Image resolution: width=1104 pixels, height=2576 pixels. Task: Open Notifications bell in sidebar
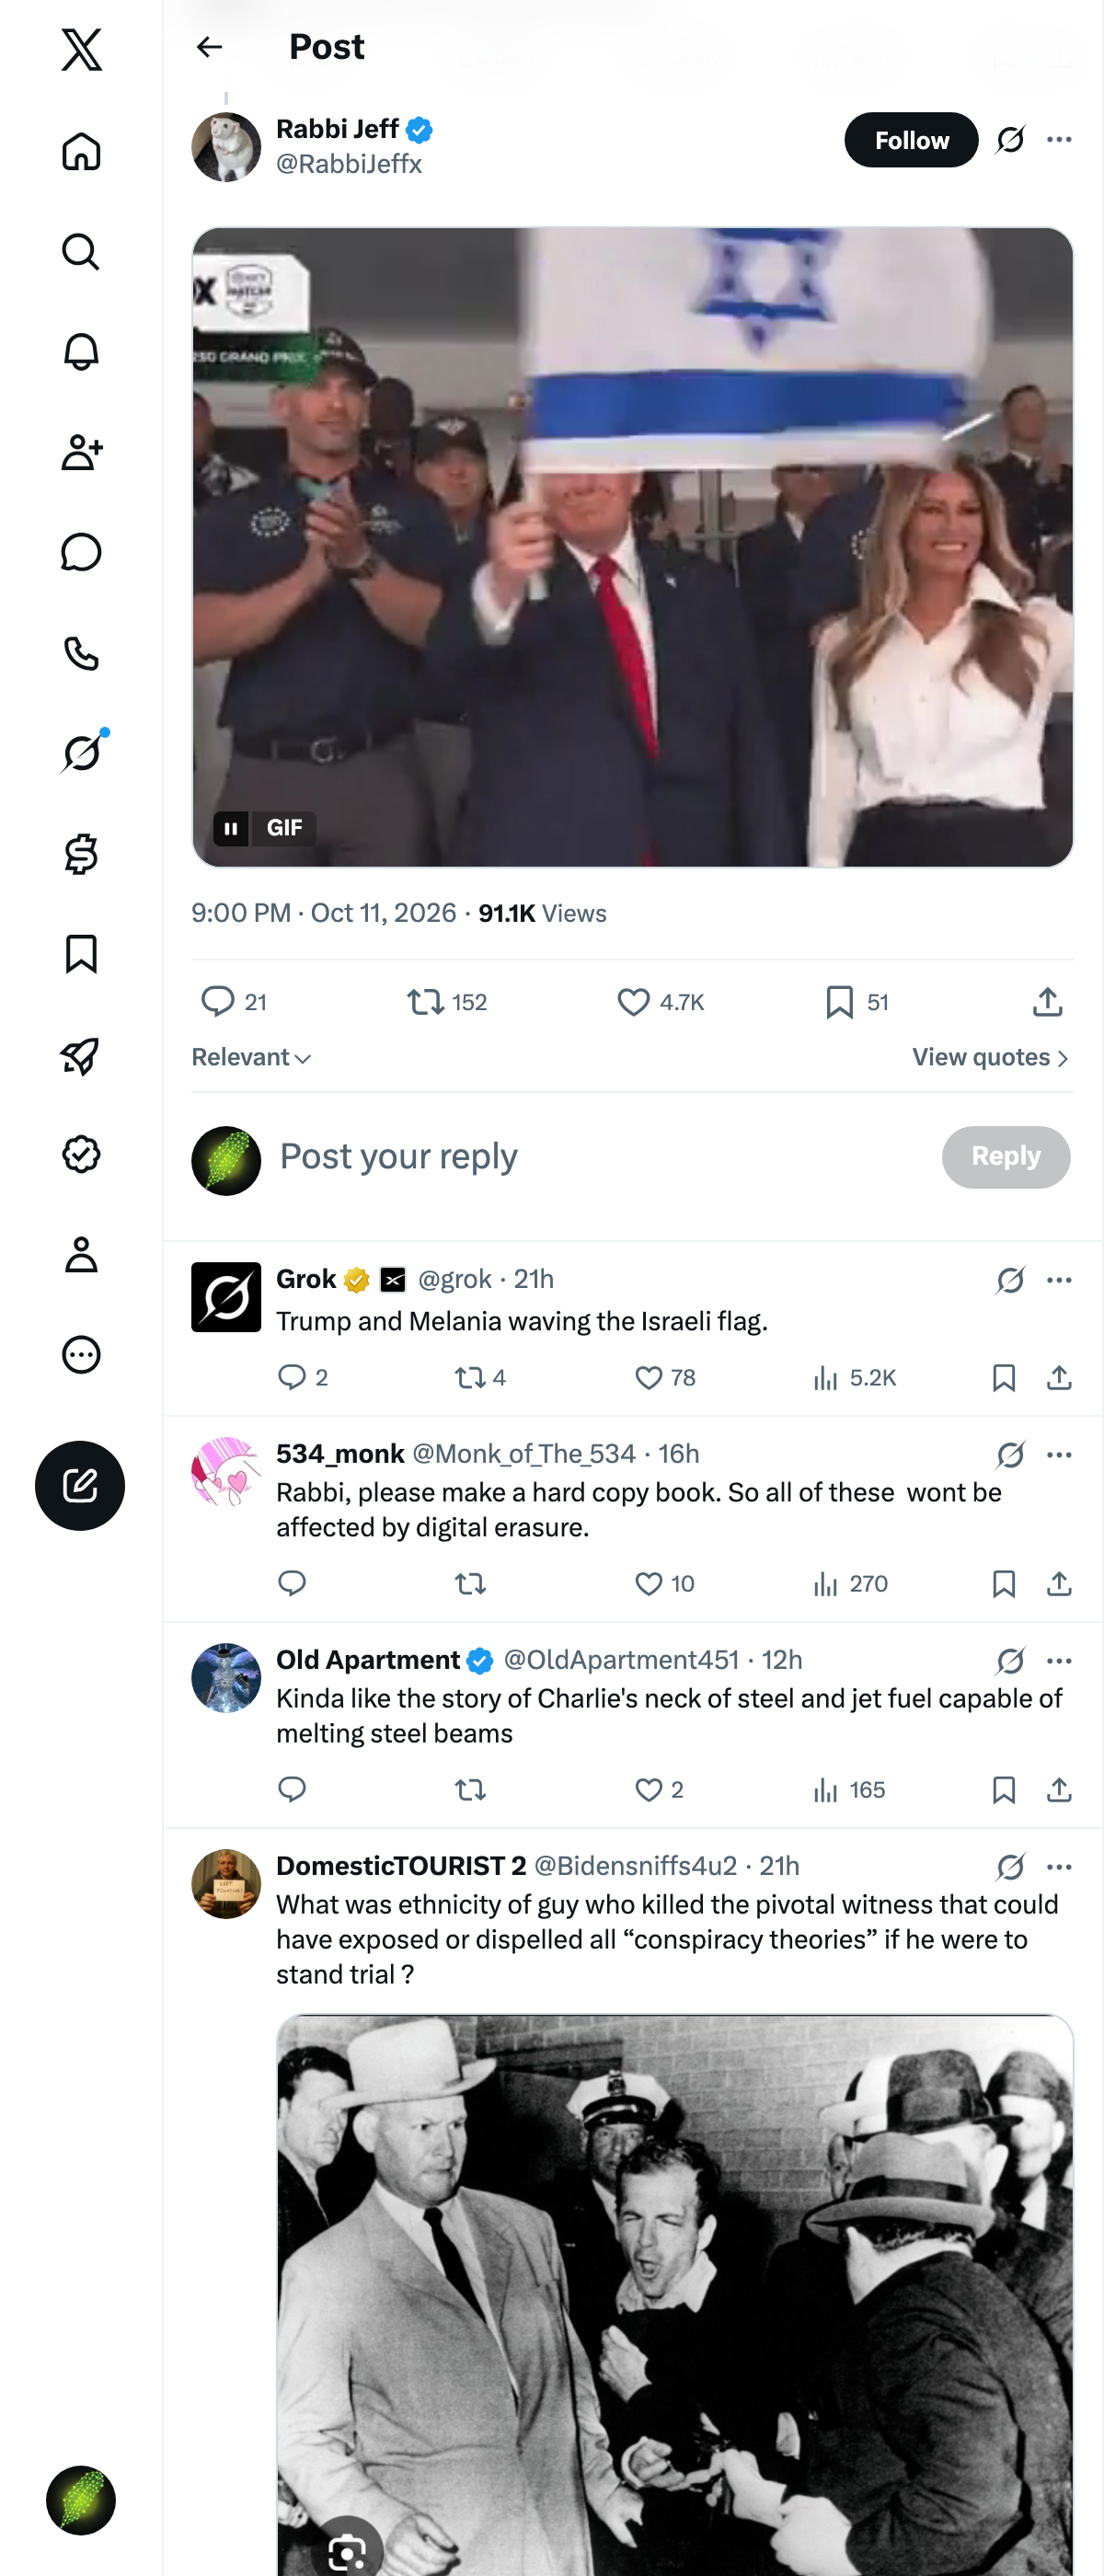tap(81, 352)
